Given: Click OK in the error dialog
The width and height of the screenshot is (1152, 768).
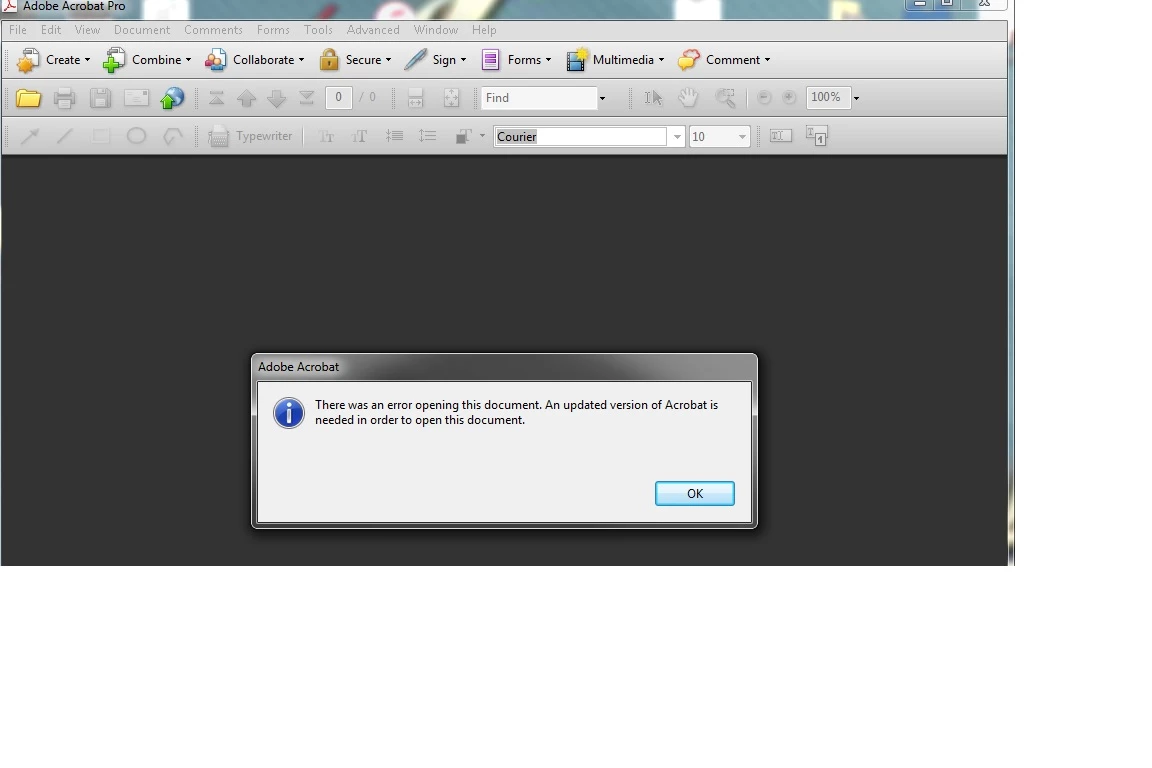Looking at the screenshot, I should click(x=694, y=494).
